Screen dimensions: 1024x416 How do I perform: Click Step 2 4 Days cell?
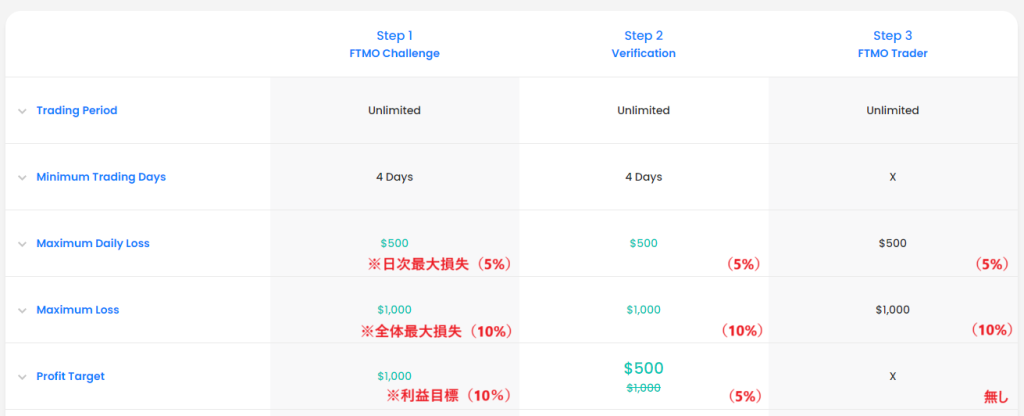pyautogui.click(x=643, y=177)
